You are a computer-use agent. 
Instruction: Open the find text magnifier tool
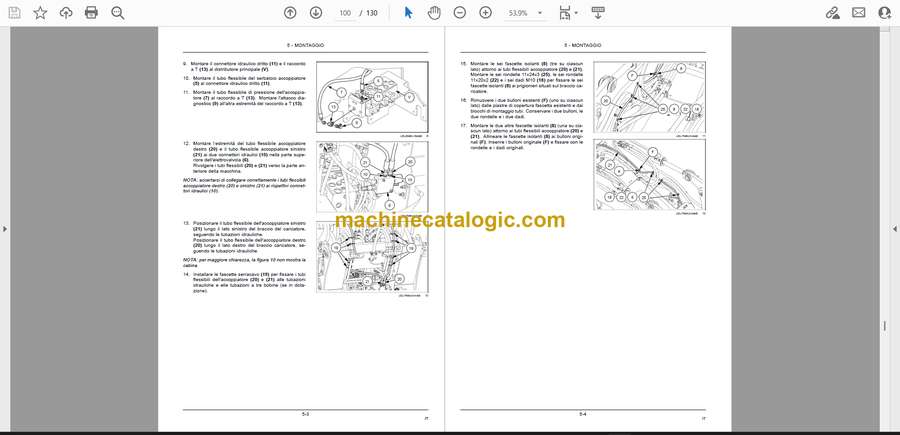[x=118, y=13]
